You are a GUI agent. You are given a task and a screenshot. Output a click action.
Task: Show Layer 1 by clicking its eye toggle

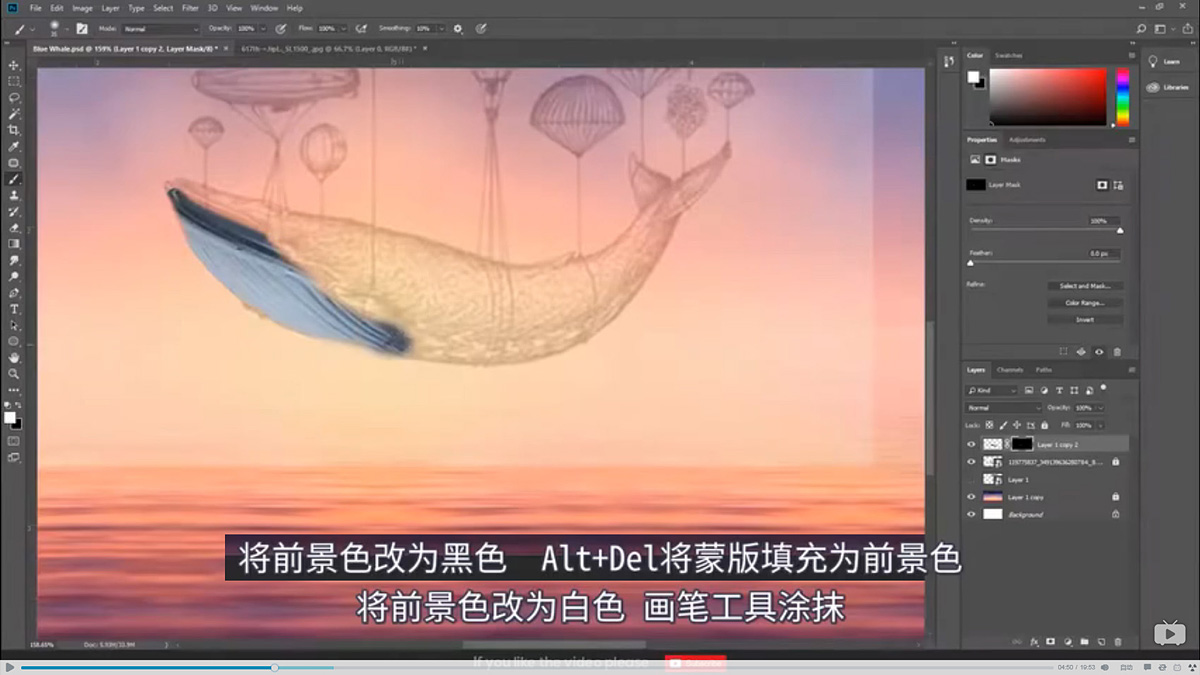[971, 480]
